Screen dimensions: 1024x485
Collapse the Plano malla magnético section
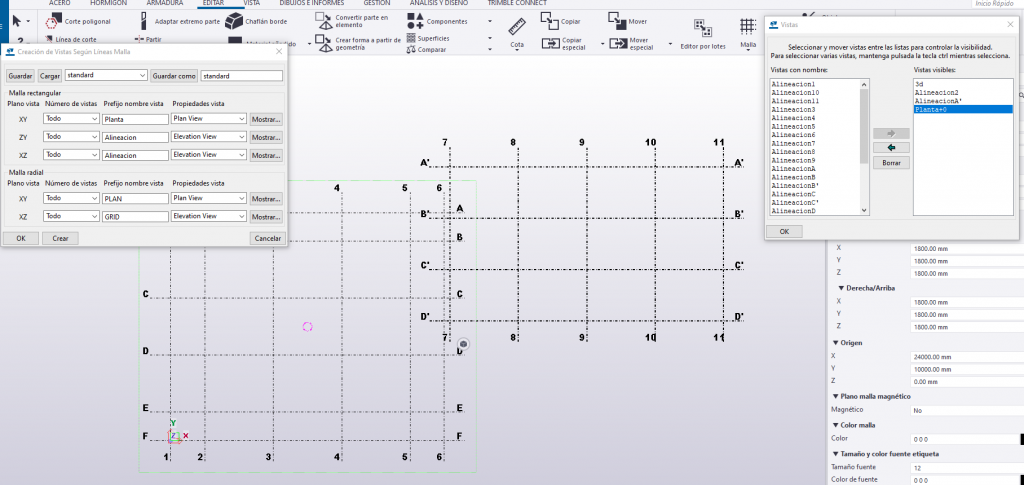point(835,396)
